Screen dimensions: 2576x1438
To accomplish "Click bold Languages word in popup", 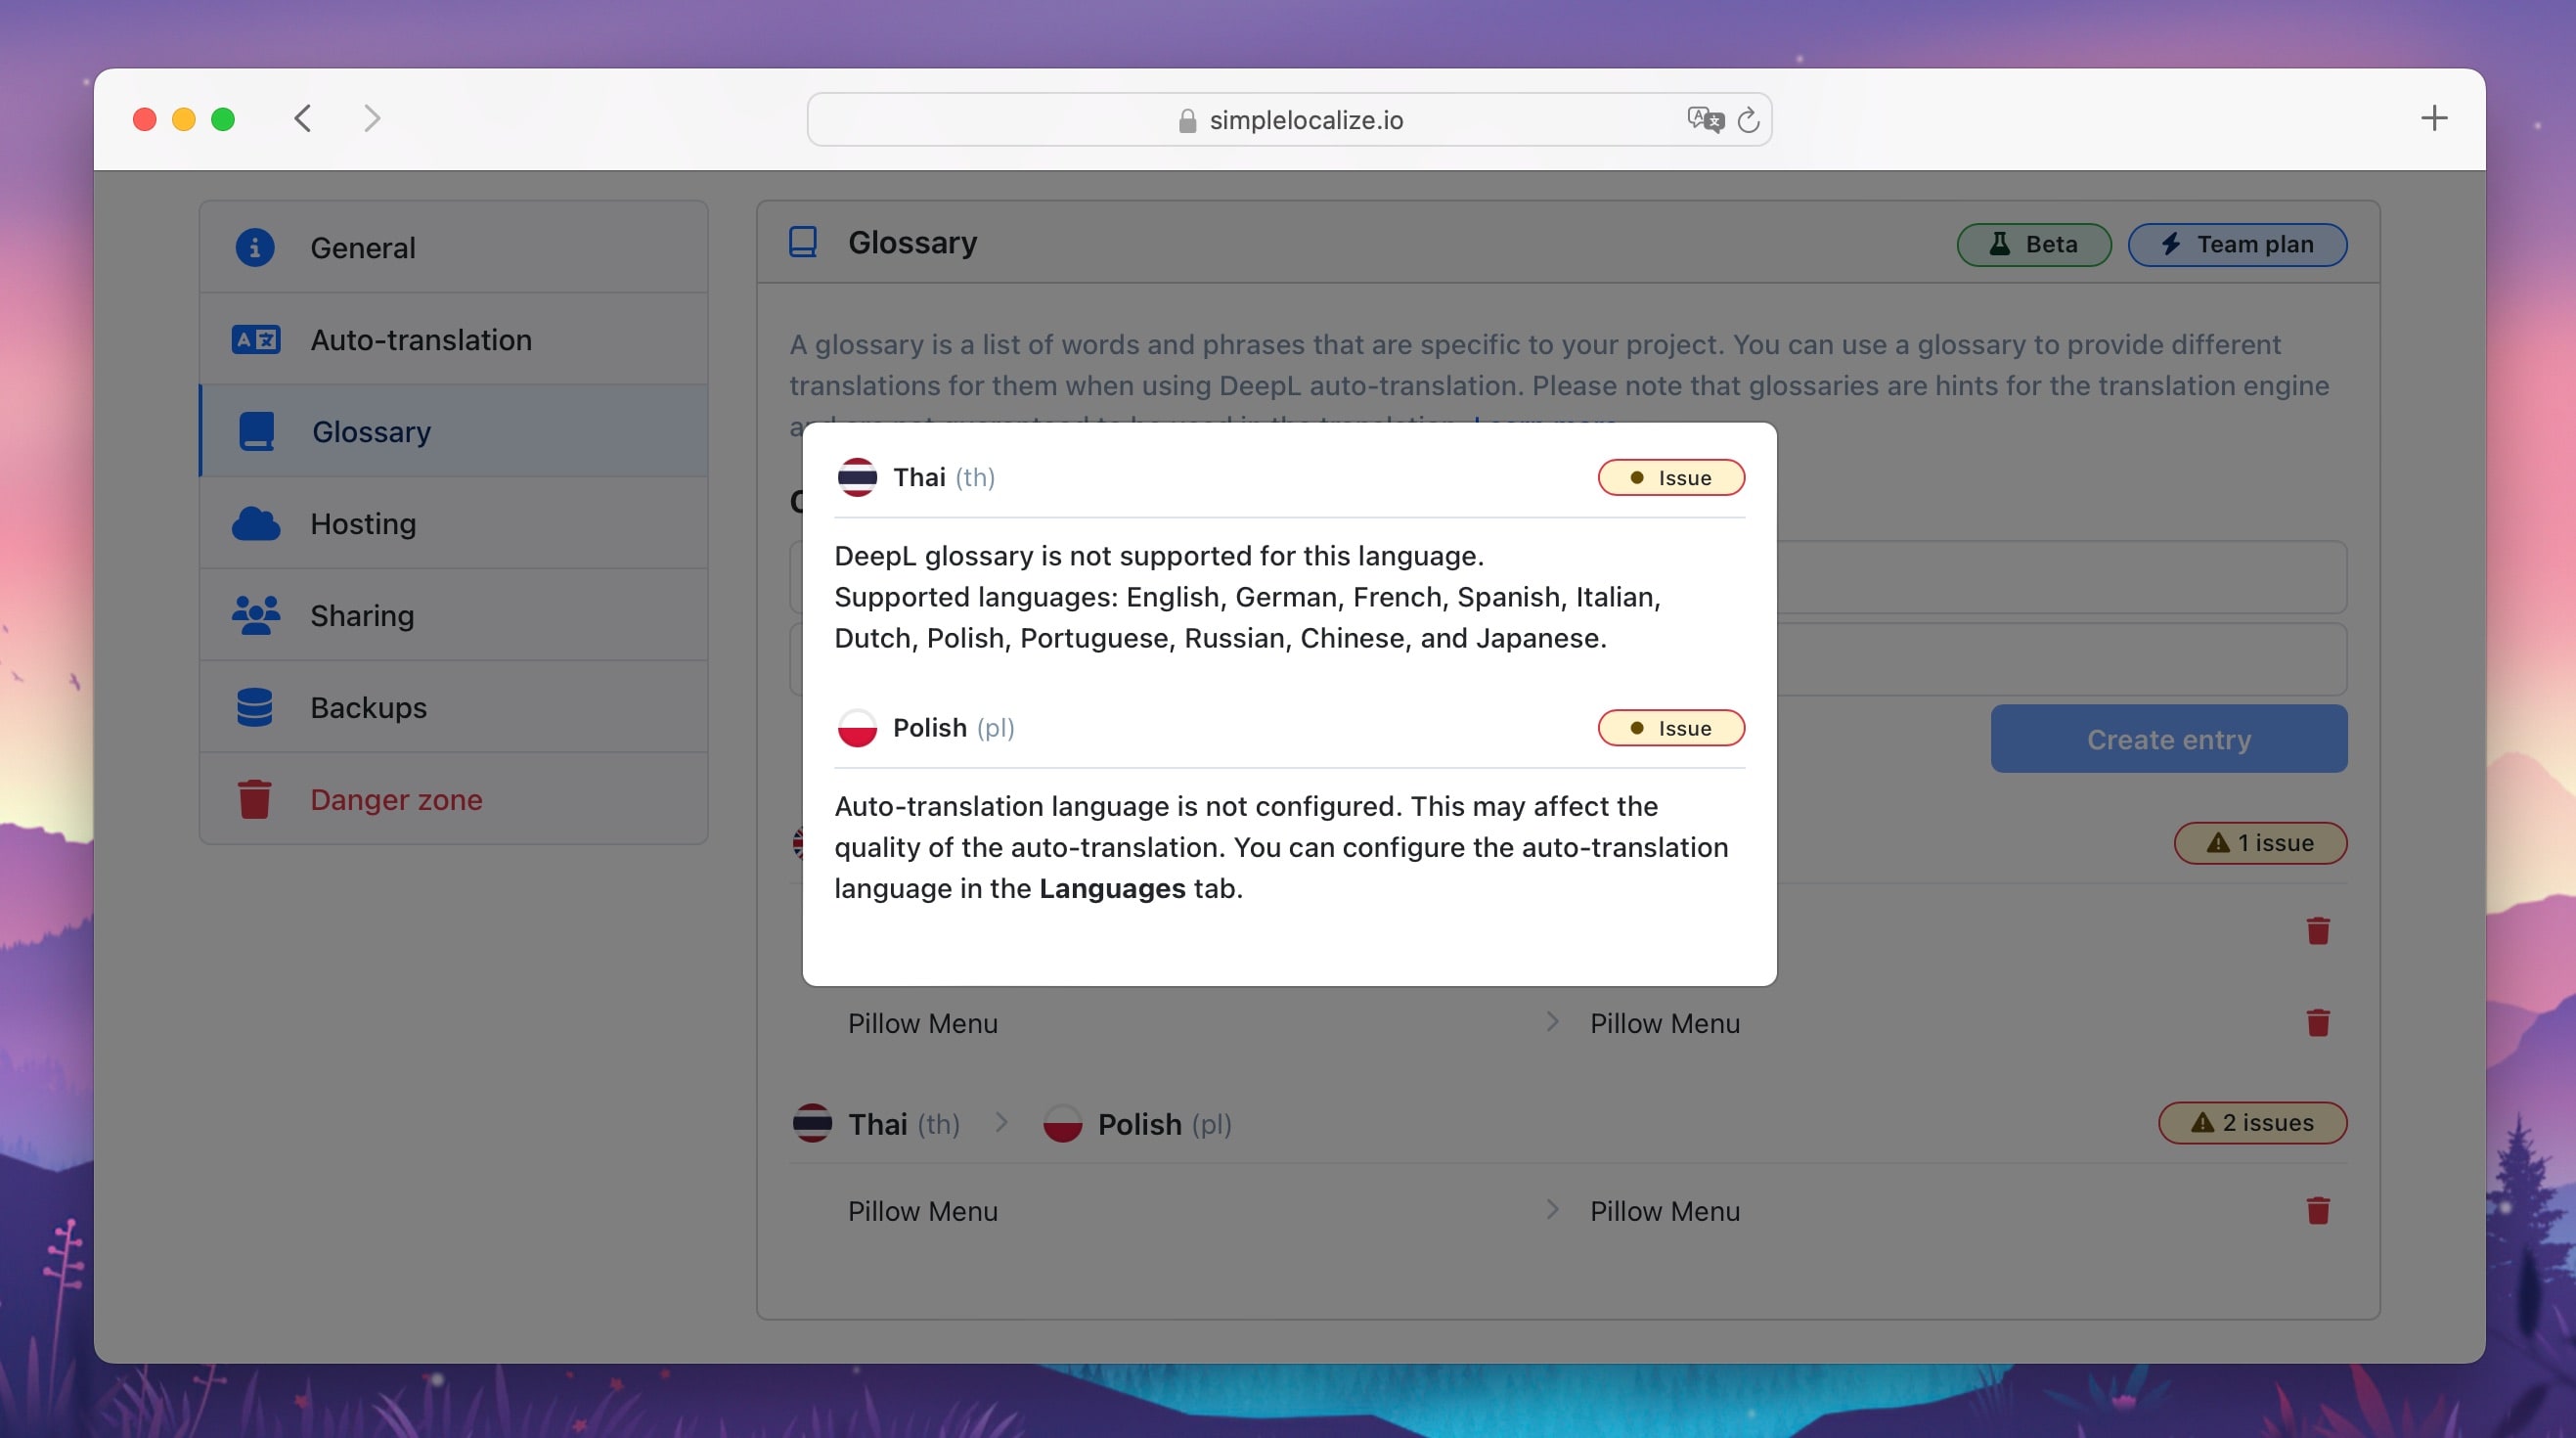I will [1112, 888].
